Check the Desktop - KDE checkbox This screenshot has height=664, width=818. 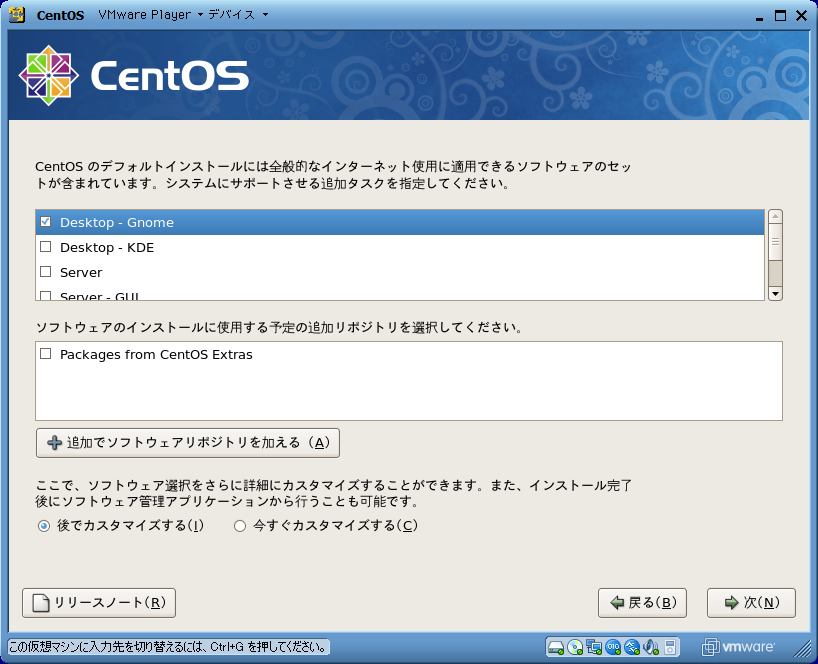[46, 247]
